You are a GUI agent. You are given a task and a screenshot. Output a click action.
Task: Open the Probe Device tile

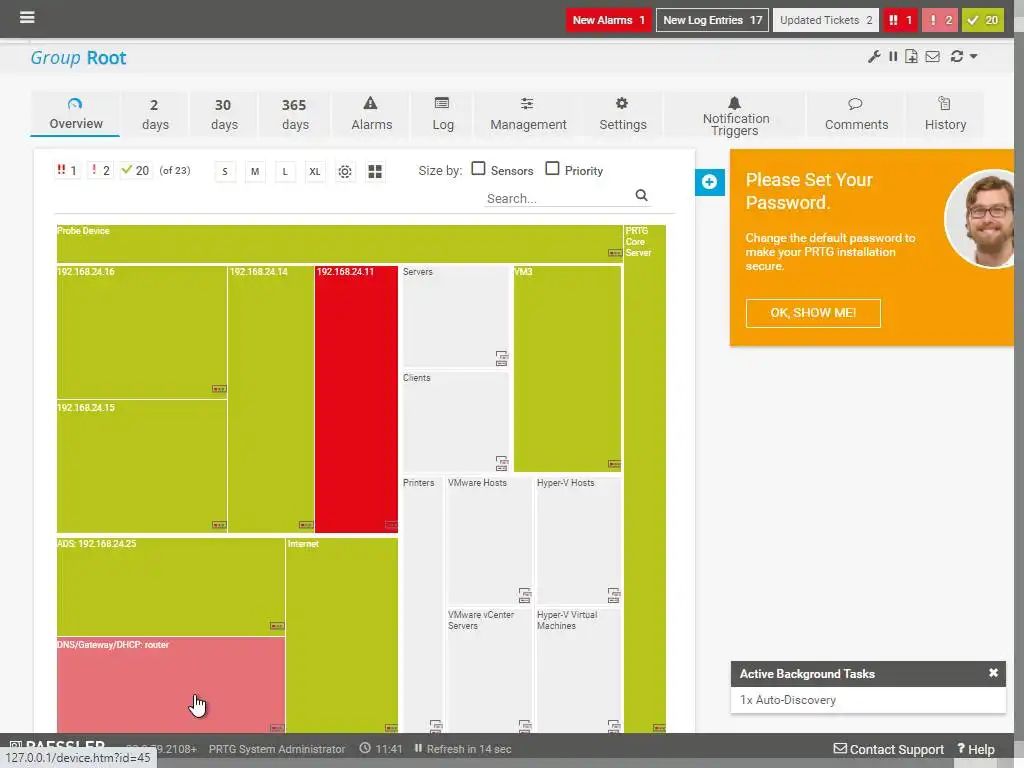[340, 244]
